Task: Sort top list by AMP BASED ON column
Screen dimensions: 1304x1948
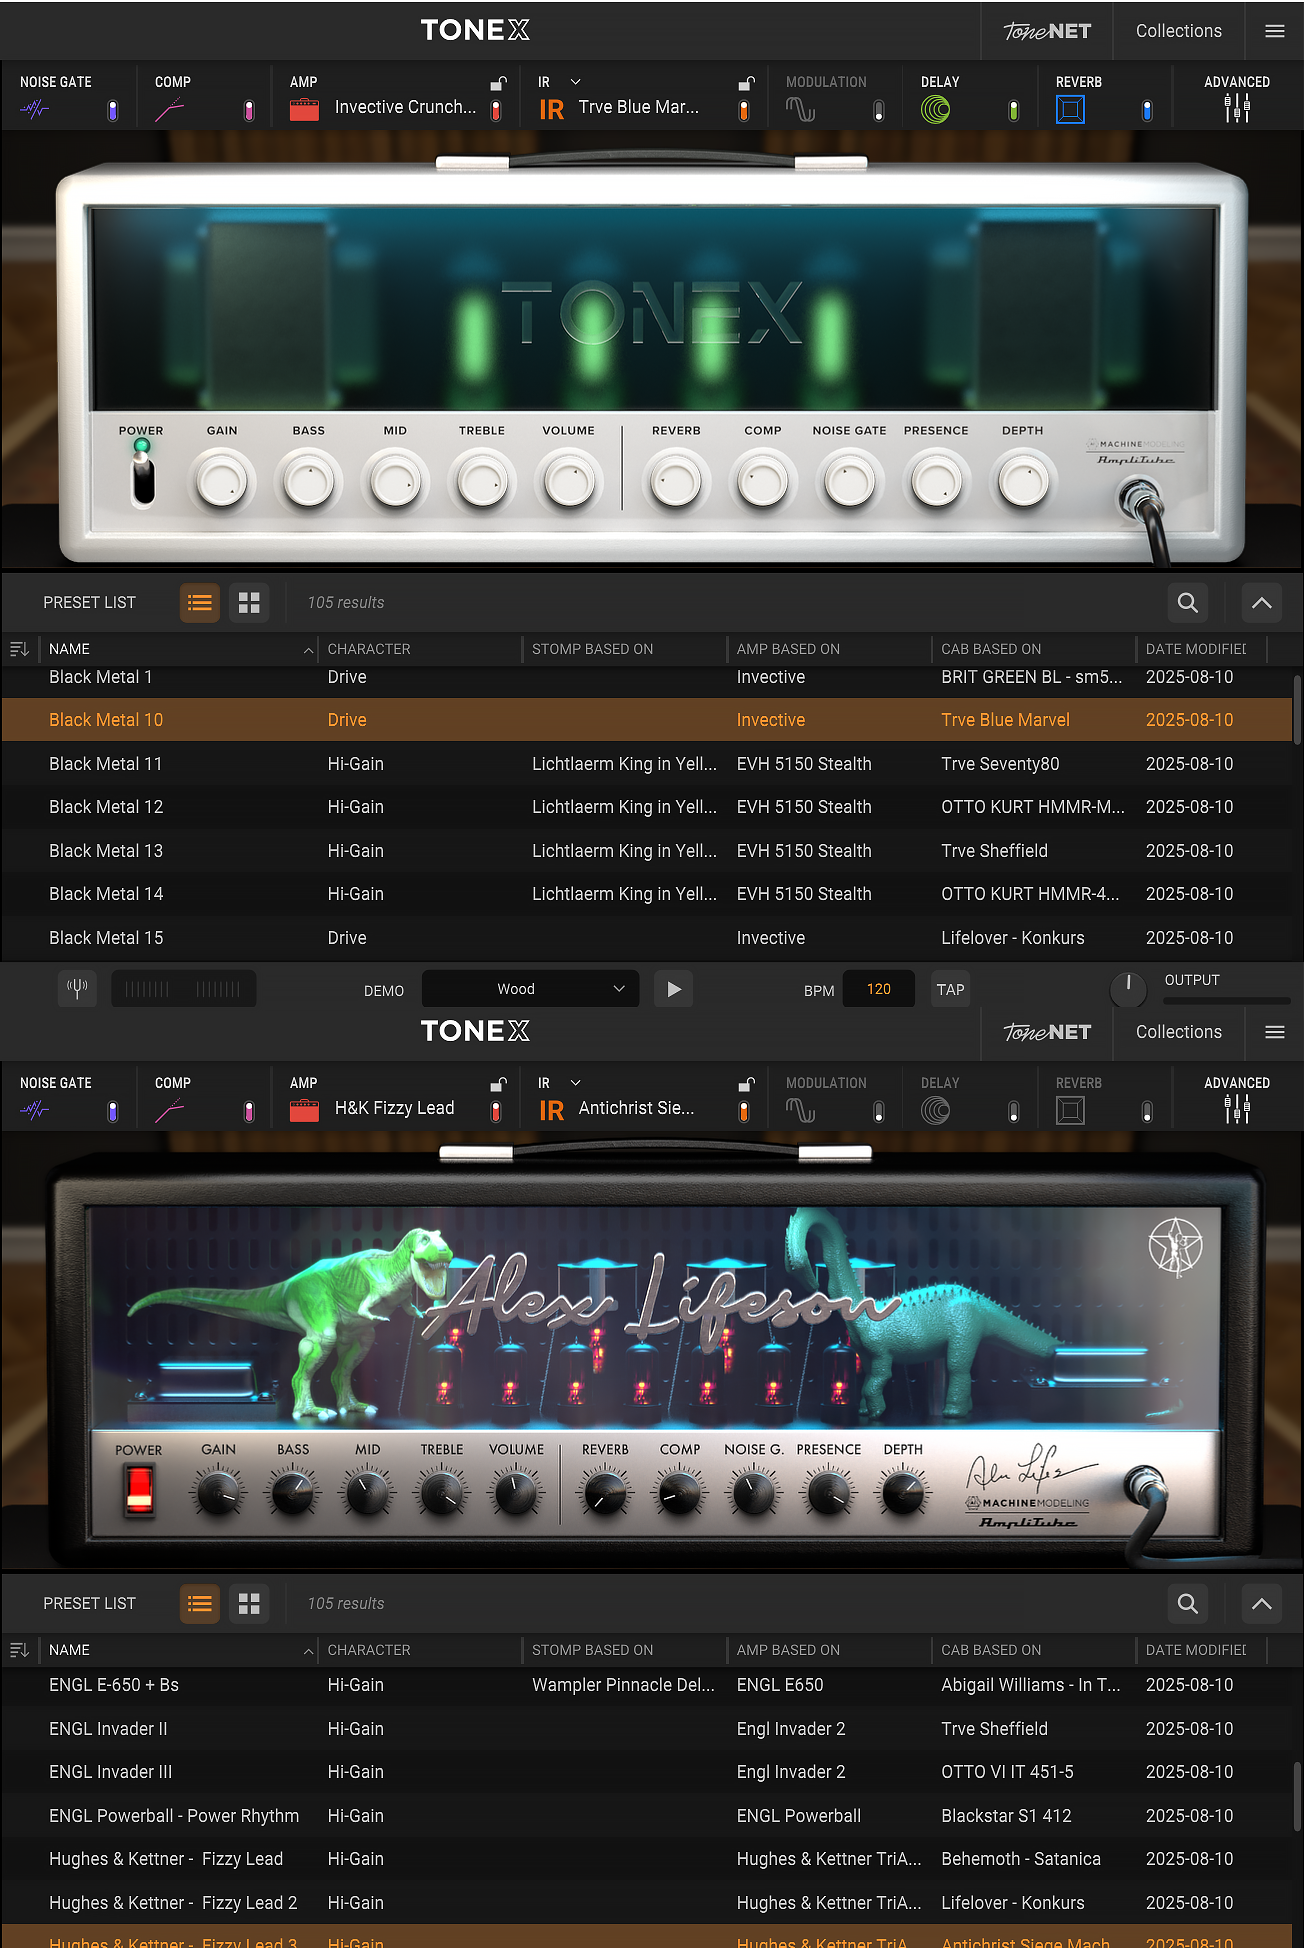Action: 788,649
